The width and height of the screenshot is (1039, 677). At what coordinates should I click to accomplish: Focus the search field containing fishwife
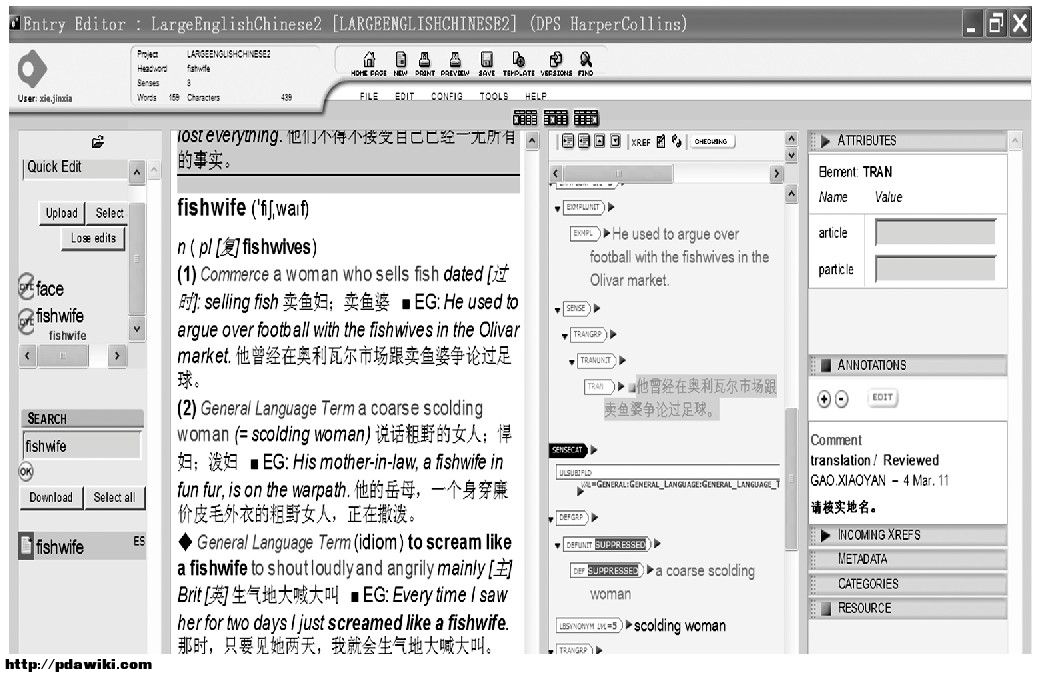click(x=82, y=445)
